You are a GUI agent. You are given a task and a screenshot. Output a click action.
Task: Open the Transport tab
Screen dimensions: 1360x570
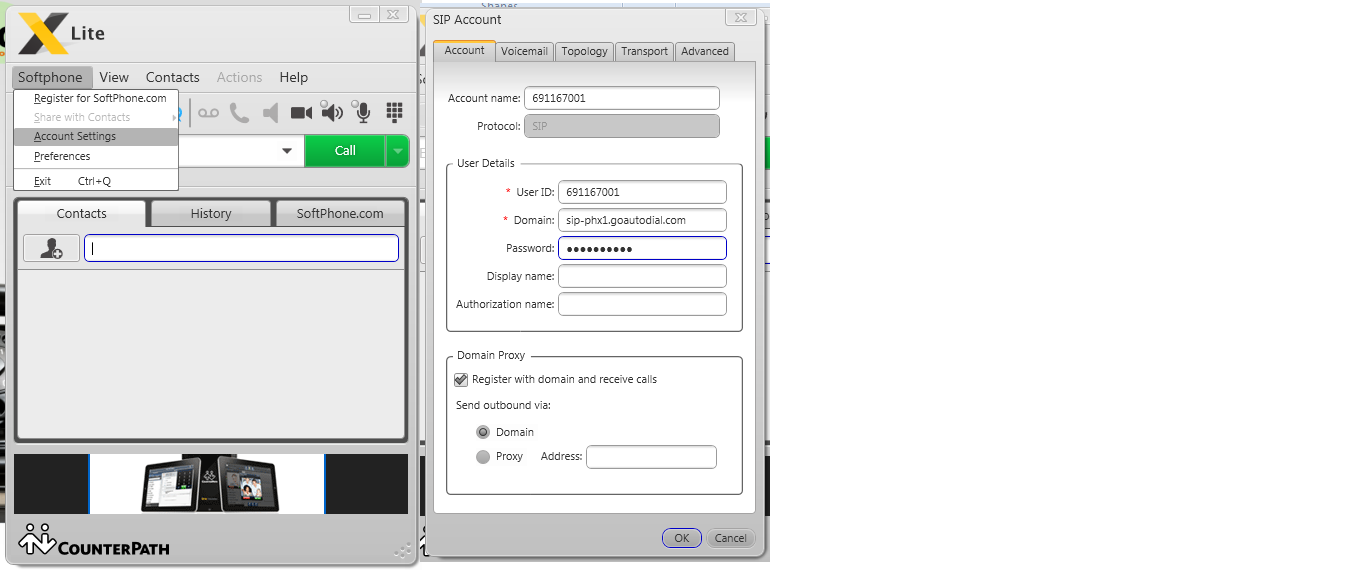pyautogui.click(x=644, y=51)
